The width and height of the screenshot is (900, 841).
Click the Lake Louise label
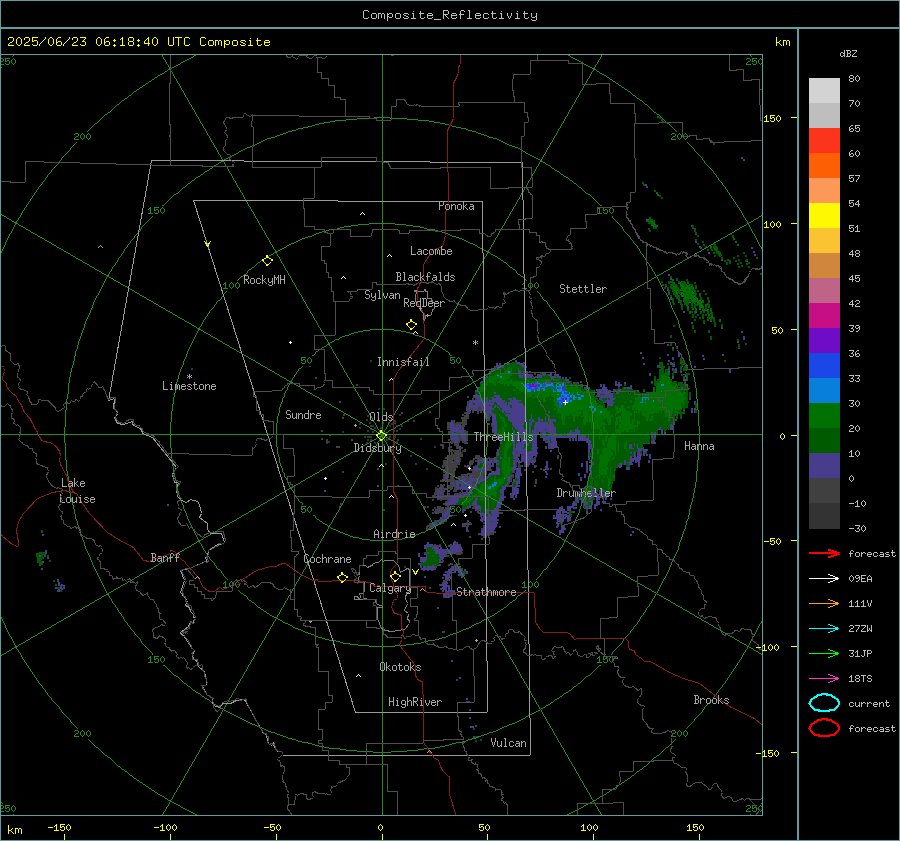tap(77, 491)
